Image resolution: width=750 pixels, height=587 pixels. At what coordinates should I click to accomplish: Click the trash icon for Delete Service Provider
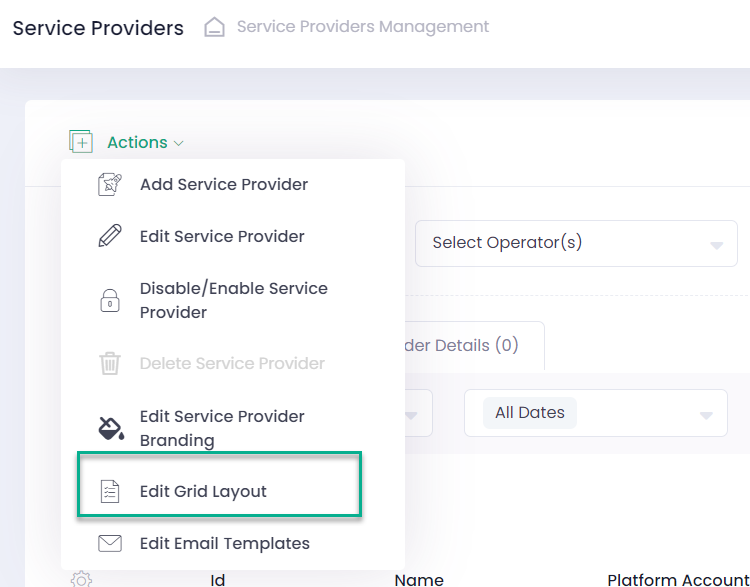109,363
